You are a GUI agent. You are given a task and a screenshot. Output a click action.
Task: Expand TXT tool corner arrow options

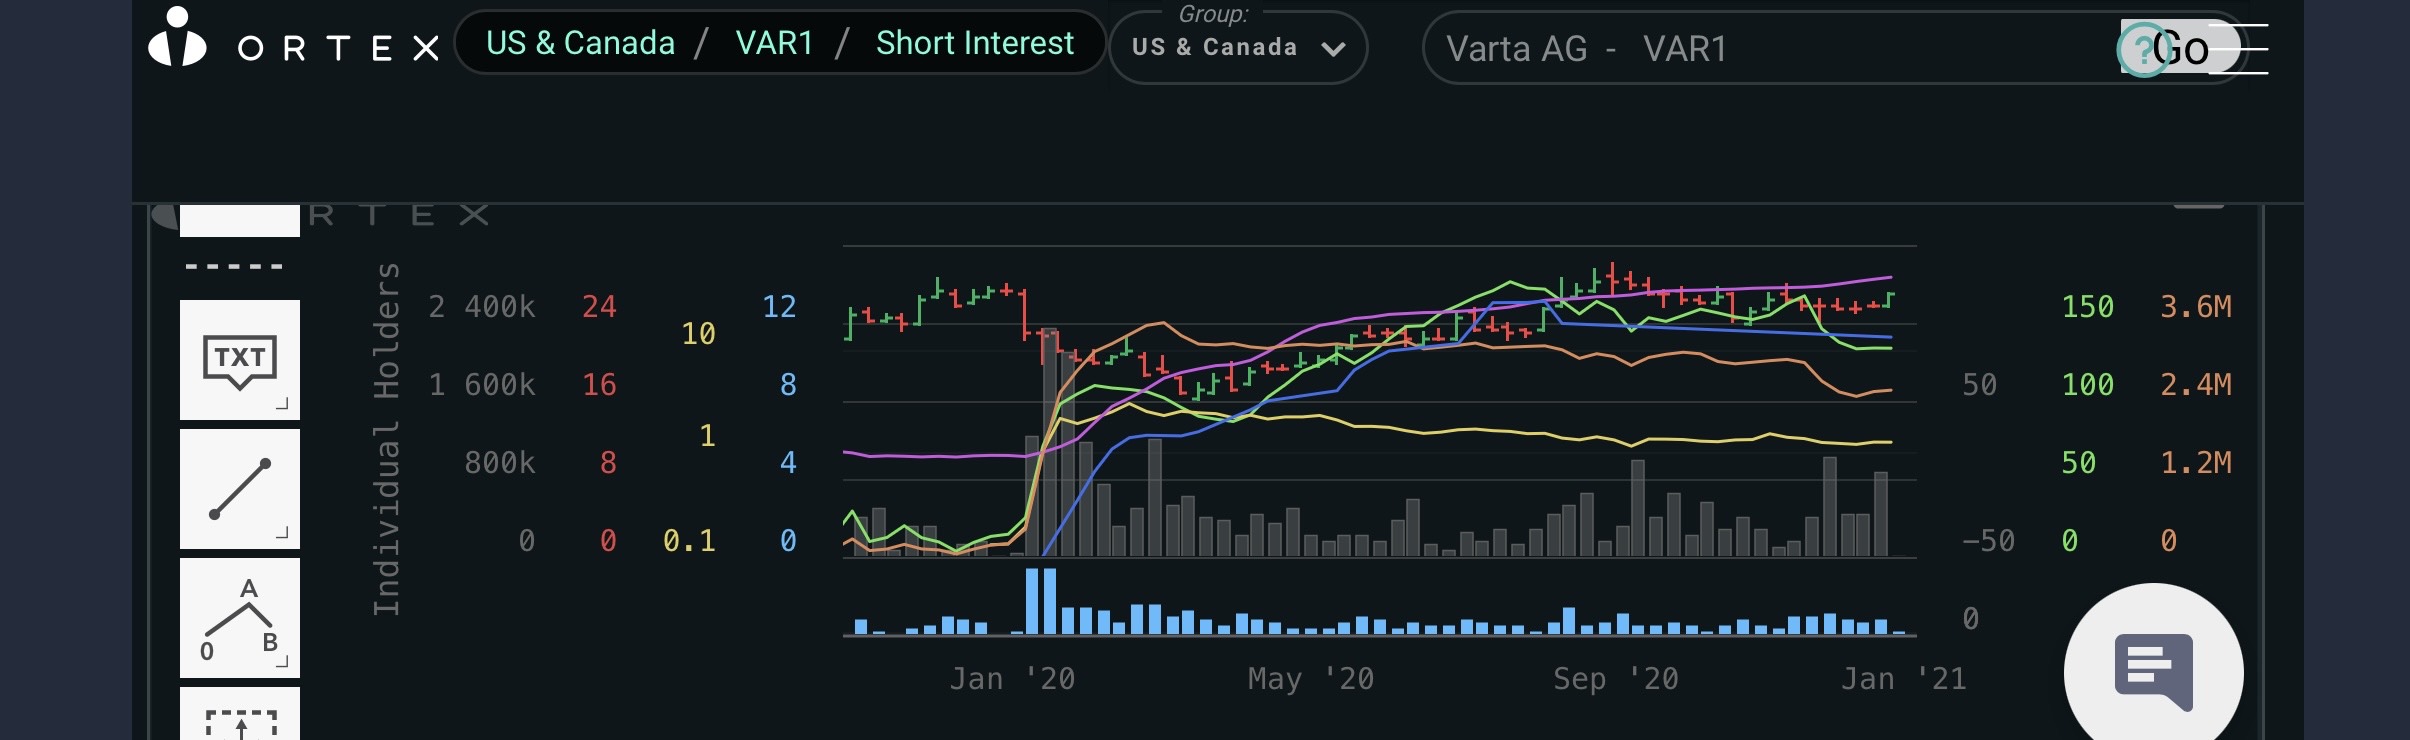[x=282, y=404]
